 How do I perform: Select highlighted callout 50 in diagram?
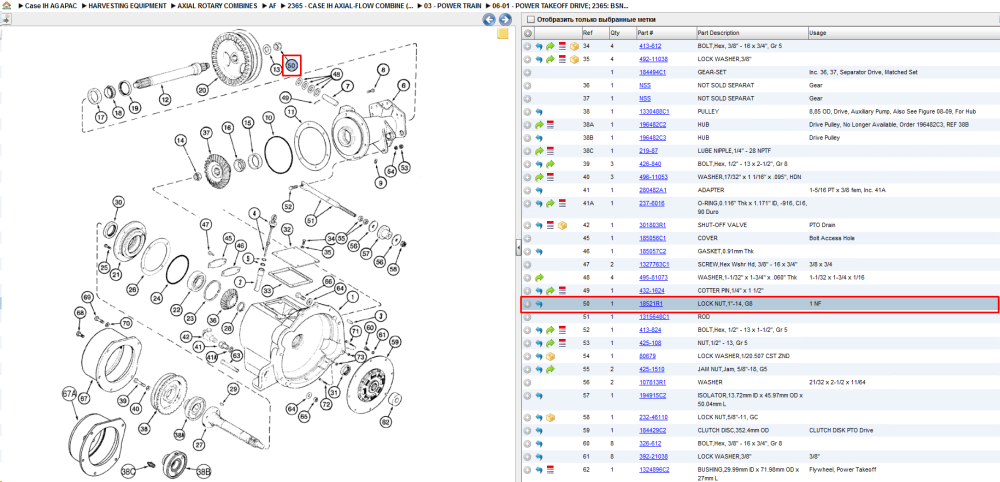(x=291, y=65)
